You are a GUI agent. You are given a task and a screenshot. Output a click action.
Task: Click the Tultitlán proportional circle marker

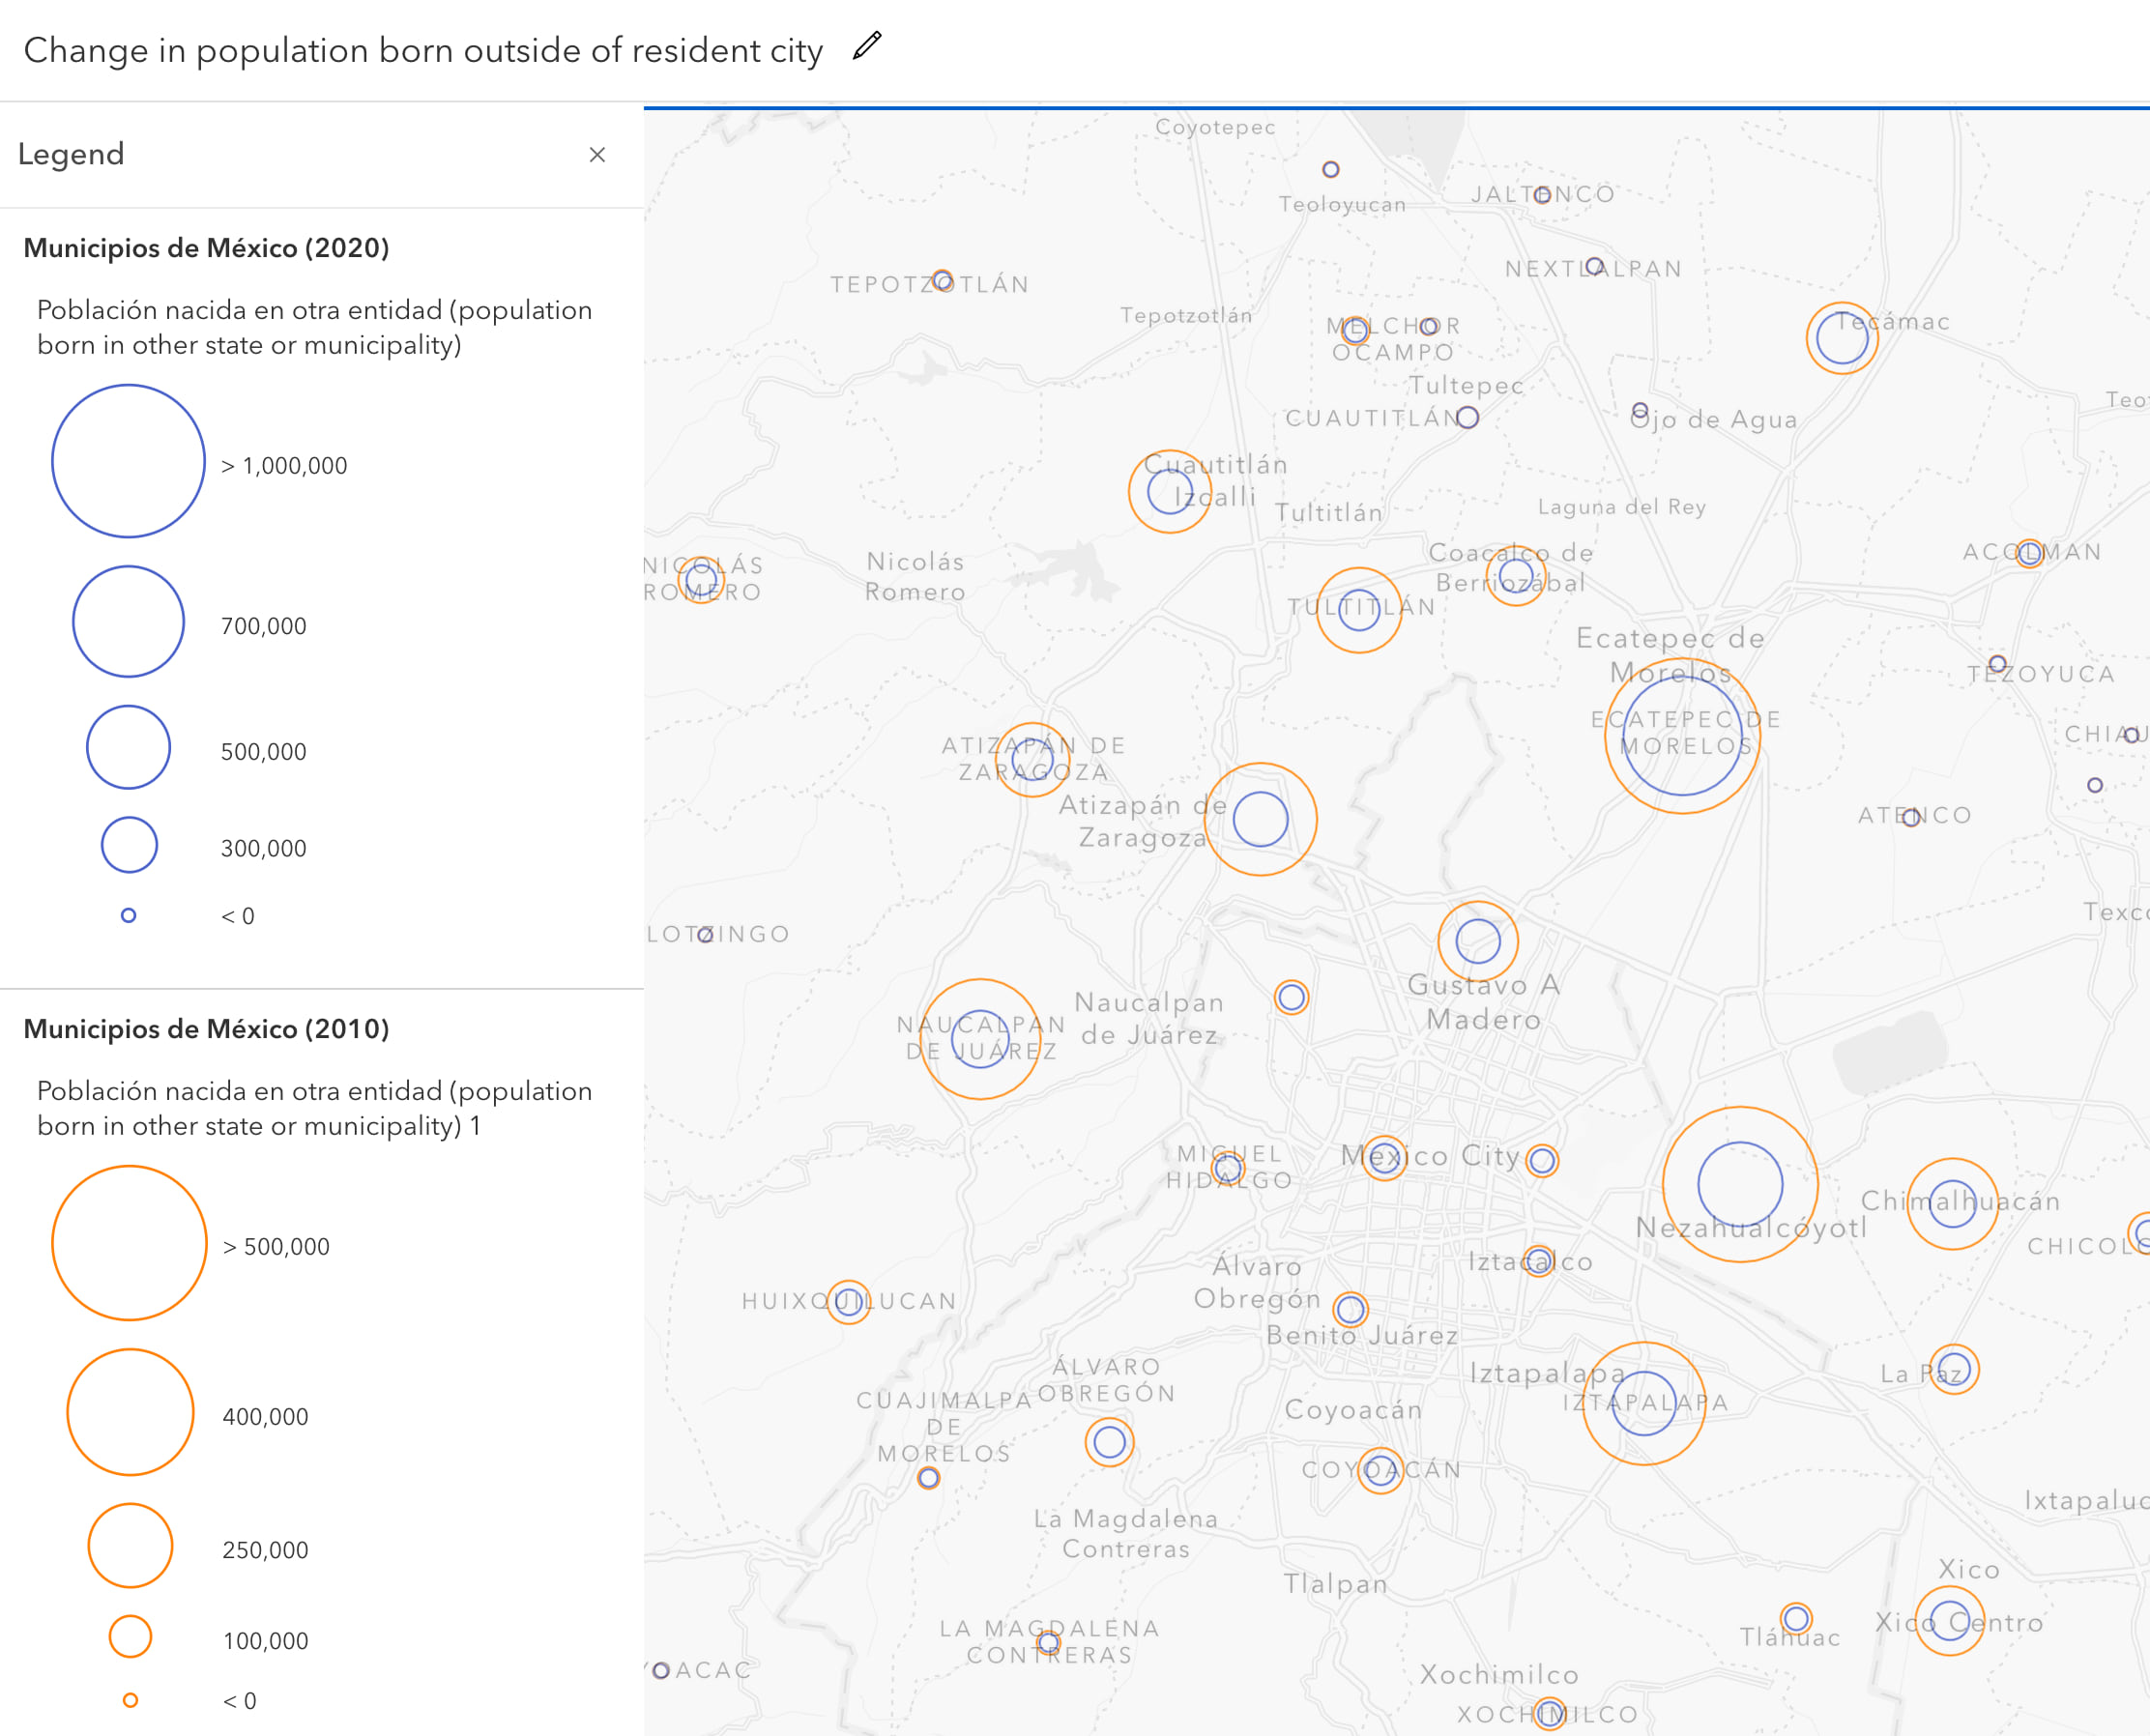1359,610
